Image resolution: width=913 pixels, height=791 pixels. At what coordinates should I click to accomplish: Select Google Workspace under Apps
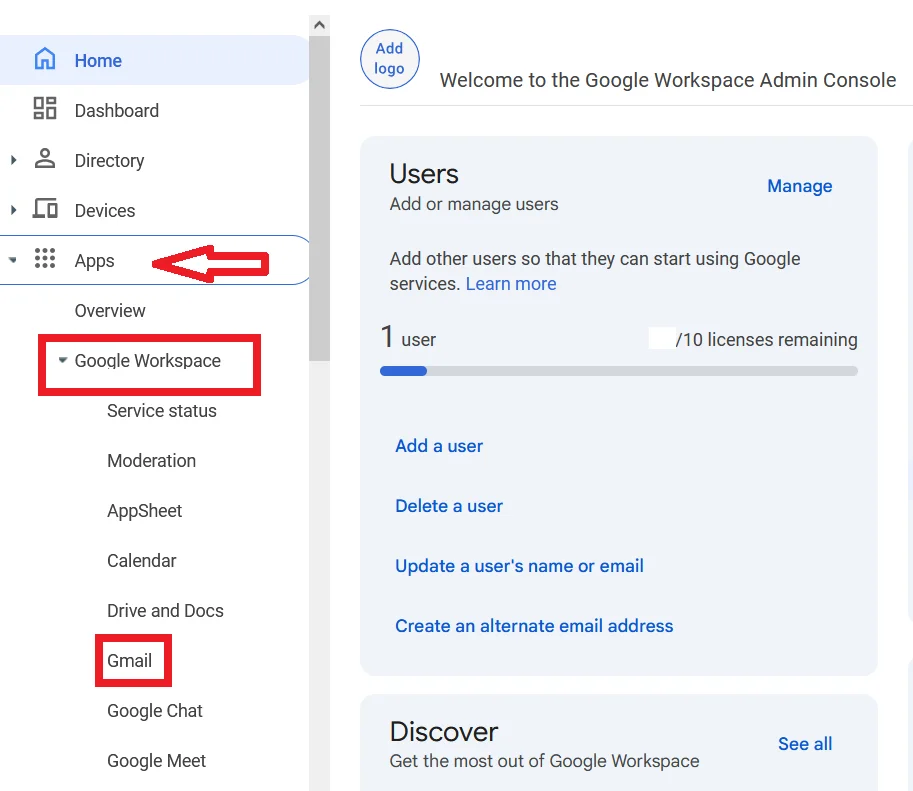pyautogui.click(x=148, y=361)
